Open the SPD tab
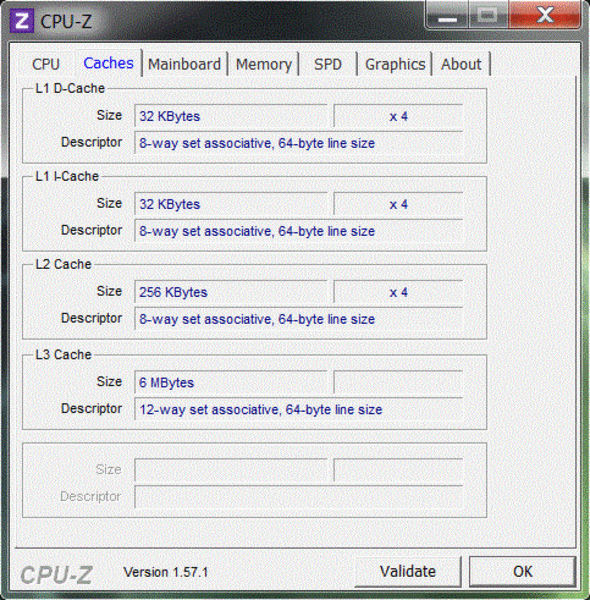The image size is (590, 600). 328,64
